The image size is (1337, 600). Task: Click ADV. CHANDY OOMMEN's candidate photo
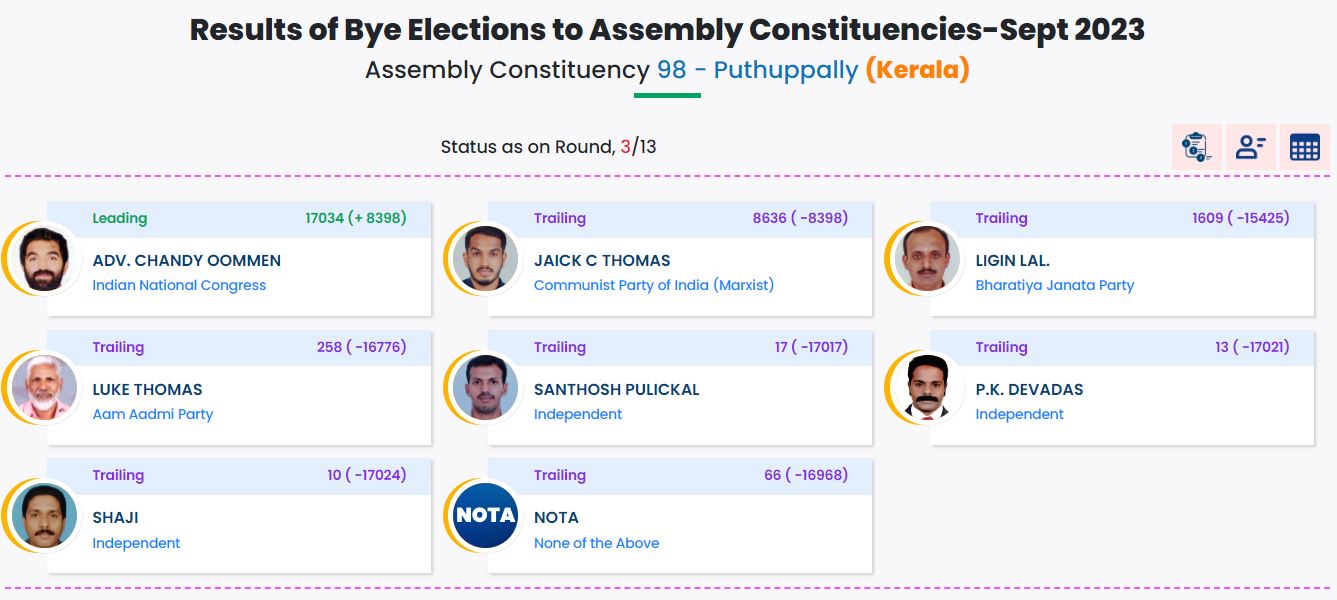click(42, 258)
